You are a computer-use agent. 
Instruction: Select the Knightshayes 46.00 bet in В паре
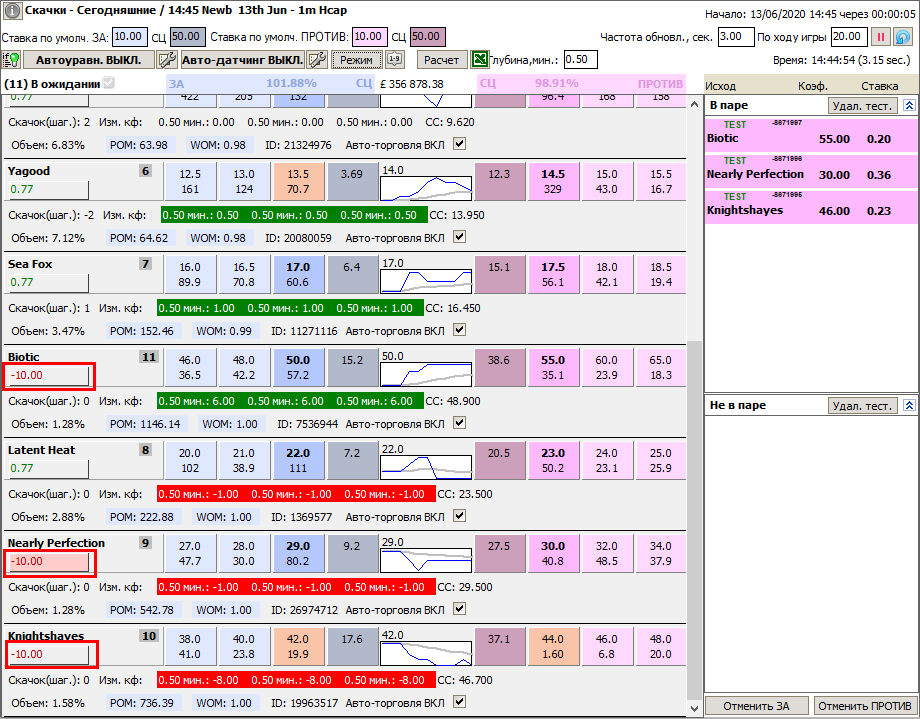pyautogui.click(x=811, y=206)
